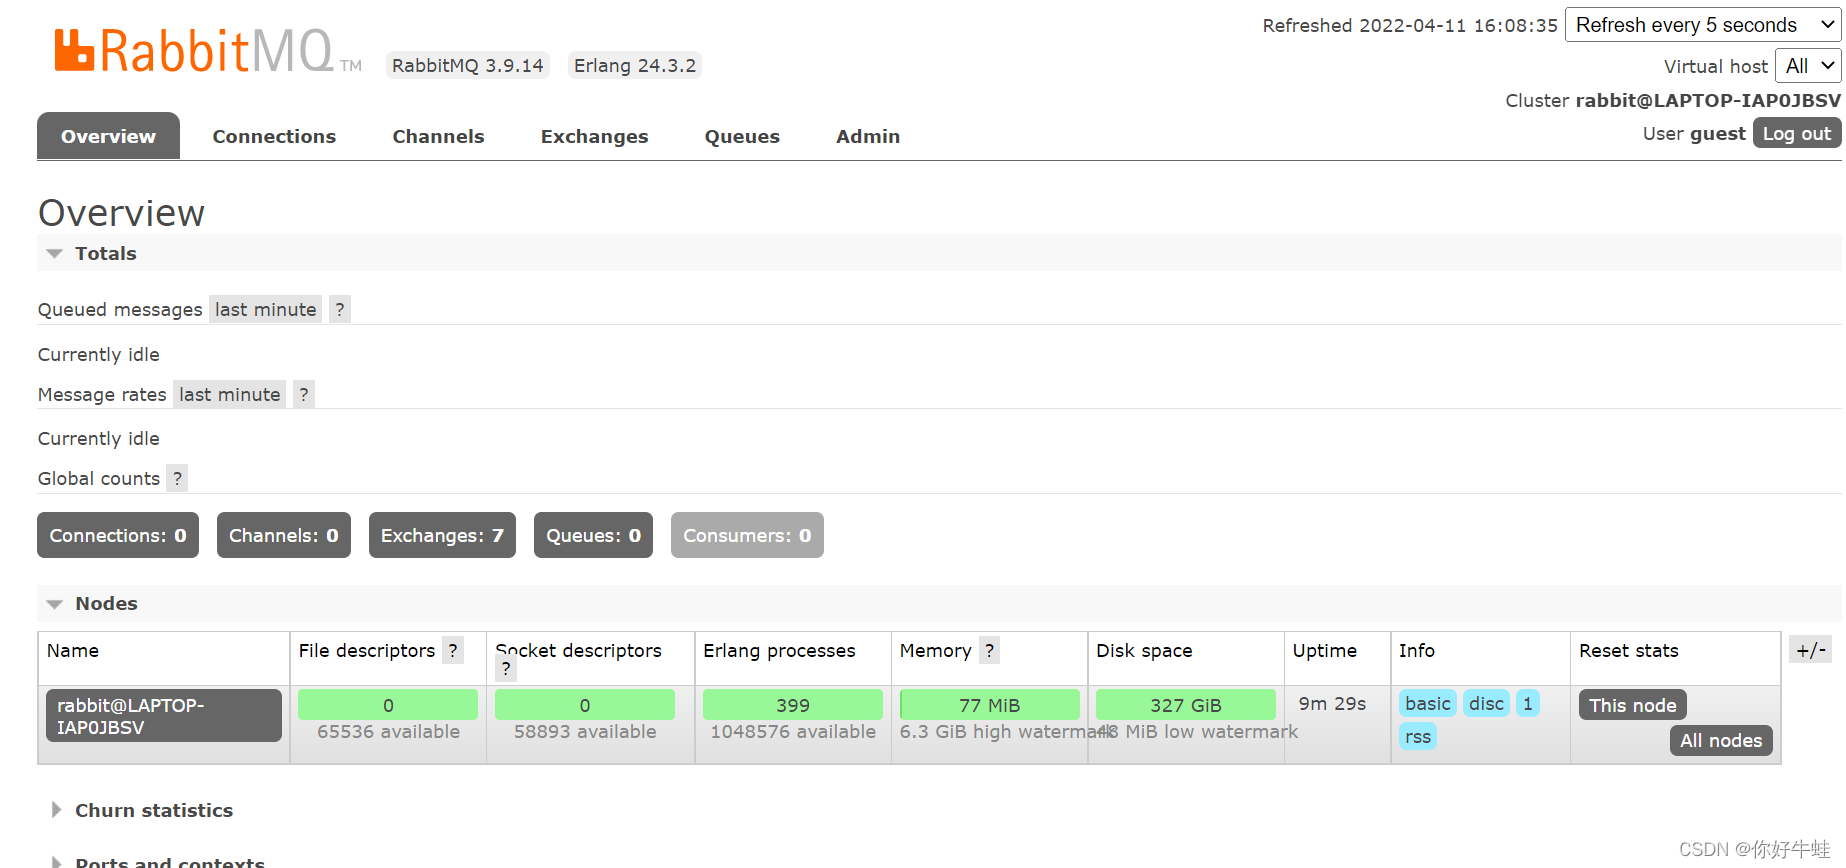Viewport: 1846px width, 868px height.
Task: Click the Overview page heading
Action: [121, 213]
